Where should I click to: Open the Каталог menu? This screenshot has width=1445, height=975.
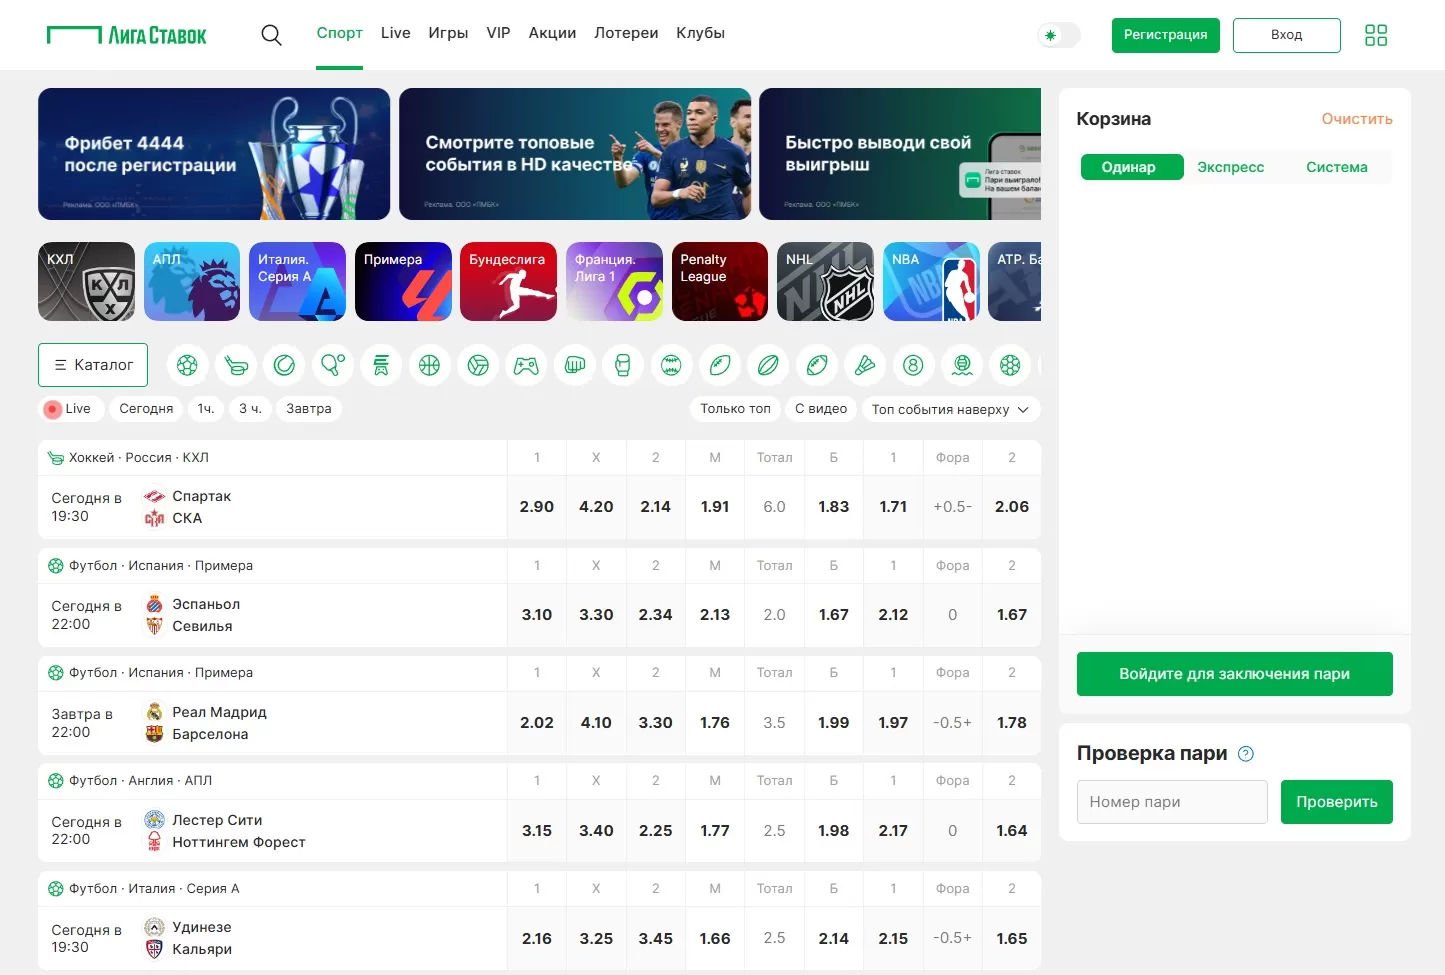click(x=93, y=365)
